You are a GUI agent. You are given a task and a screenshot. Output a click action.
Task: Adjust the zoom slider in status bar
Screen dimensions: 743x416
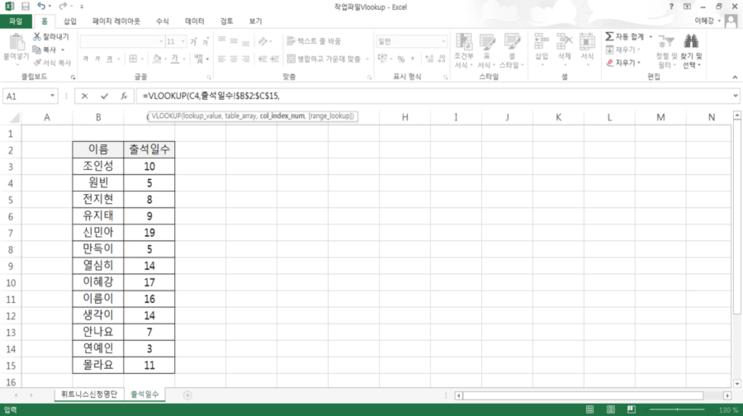[677, 409]
